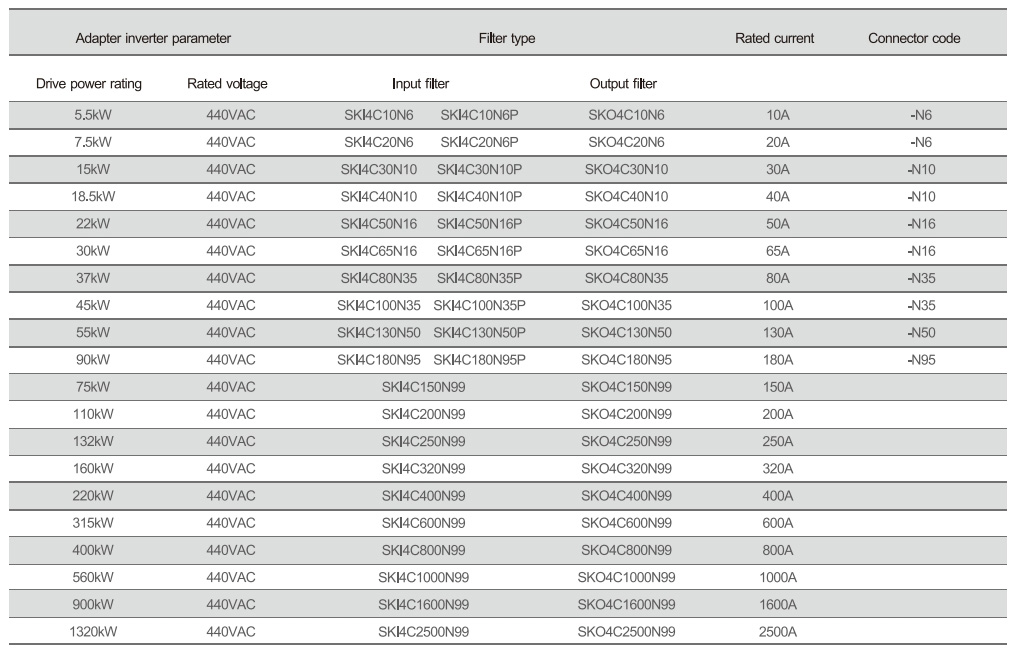Click connector code -N50 in 55kW row
This screenshot has height=656, width=1018.
(x=921, y=333)
